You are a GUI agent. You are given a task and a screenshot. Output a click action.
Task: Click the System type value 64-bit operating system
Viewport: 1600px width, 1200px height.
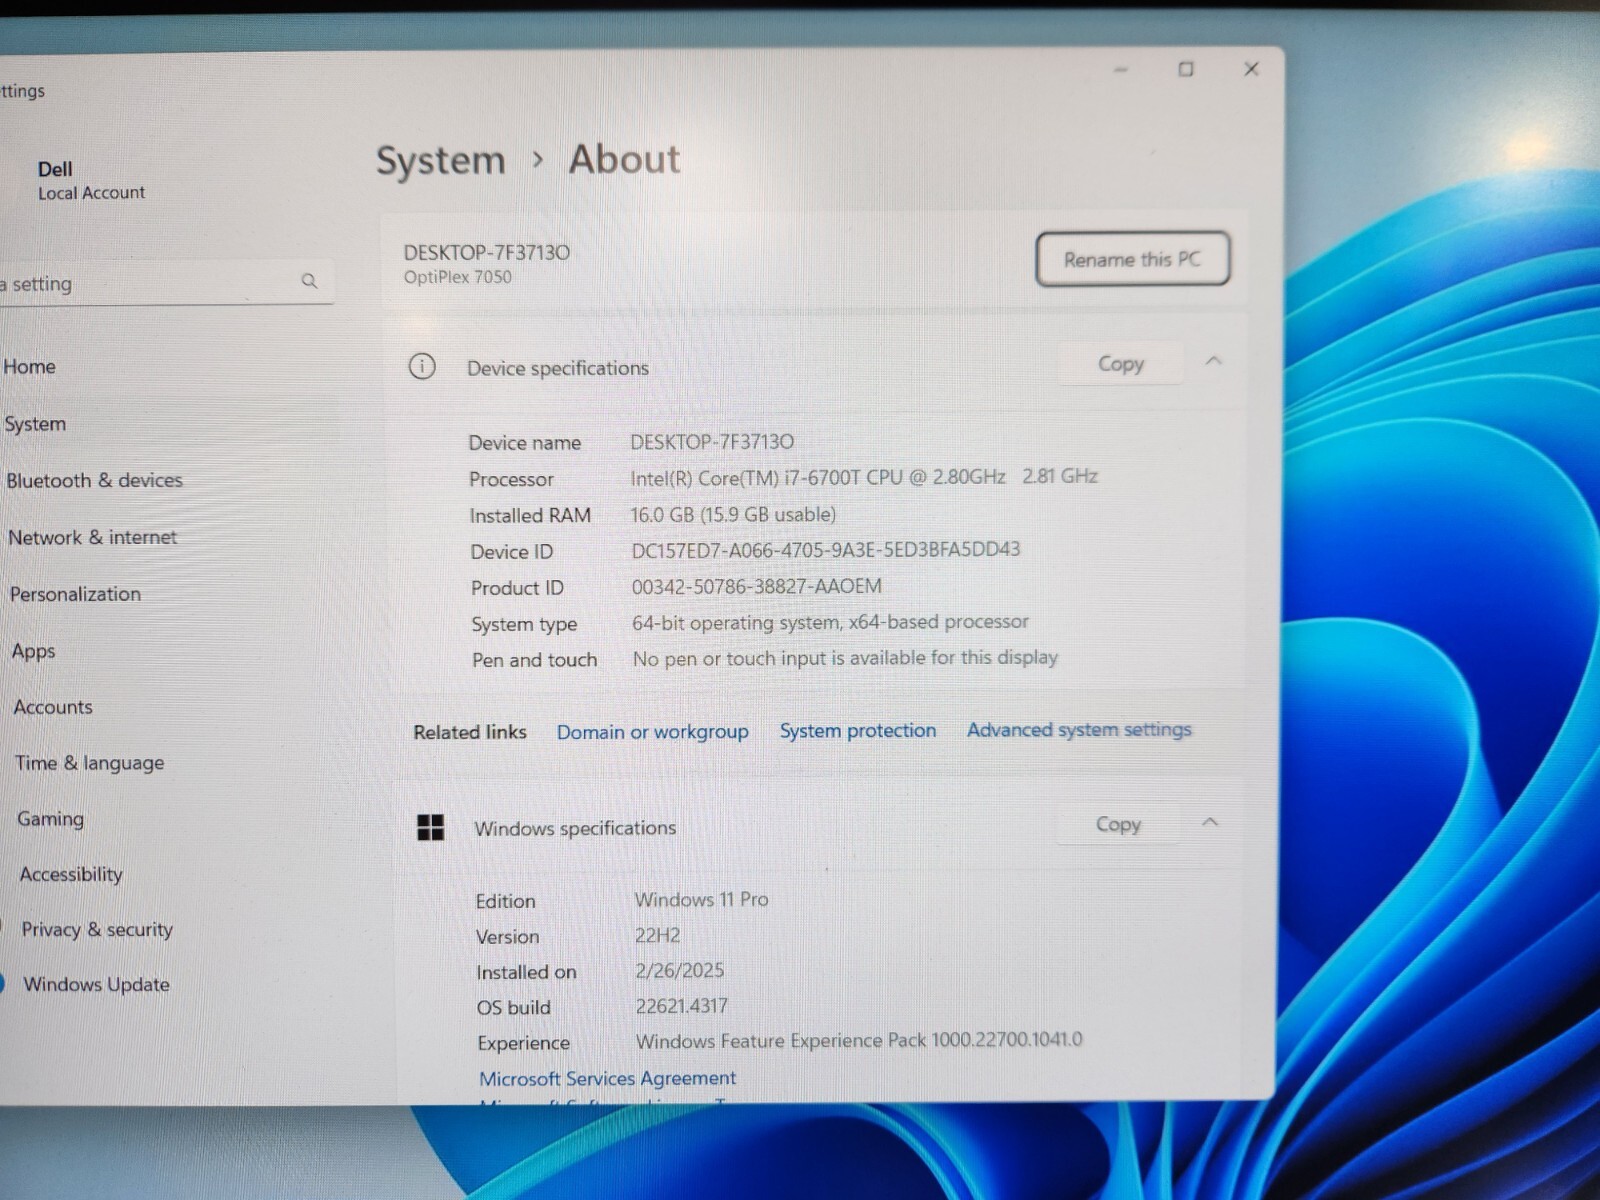(x=830, y=622)
